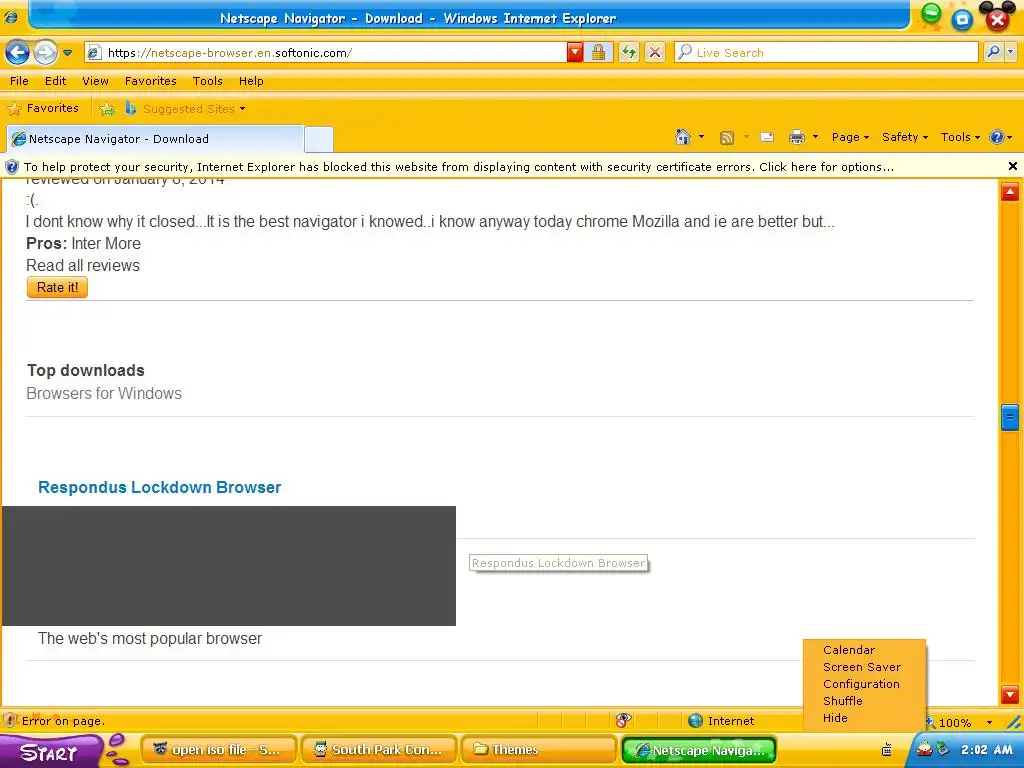This screenshot has width=1024, height=768.
Task: Click the Forward navigation arrow button
Action: pyautogui.click(x=45, y=52)
